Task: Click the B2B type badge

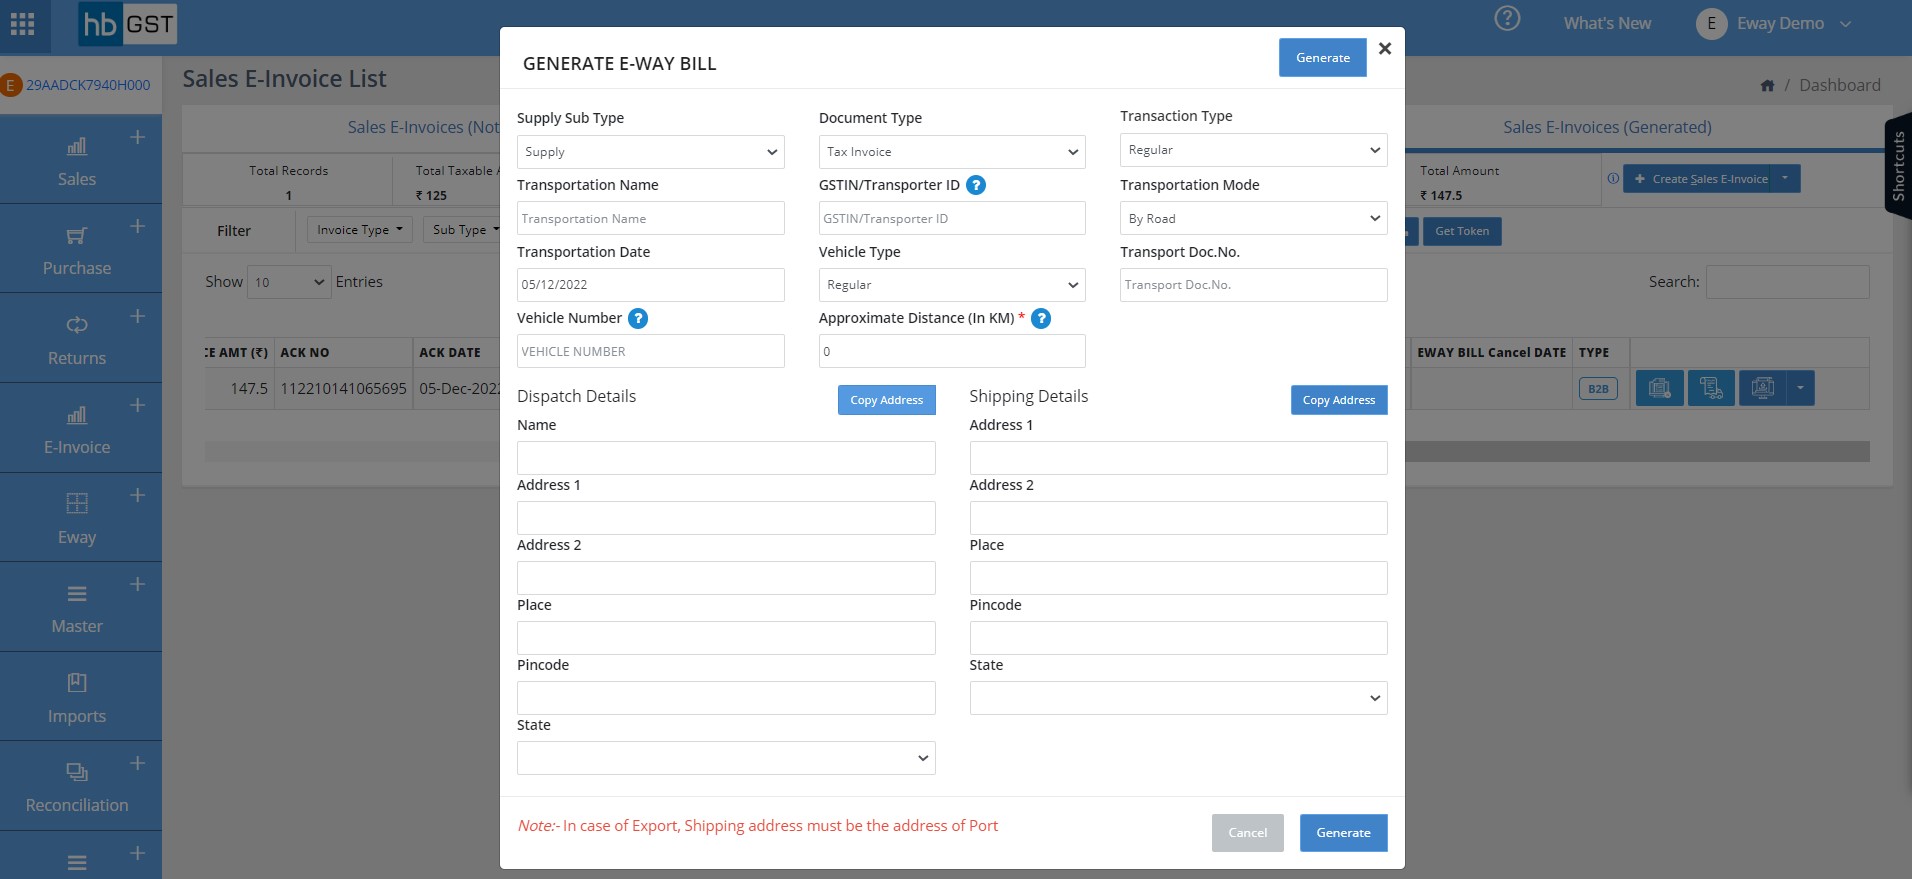Action: coord(1598,389)
